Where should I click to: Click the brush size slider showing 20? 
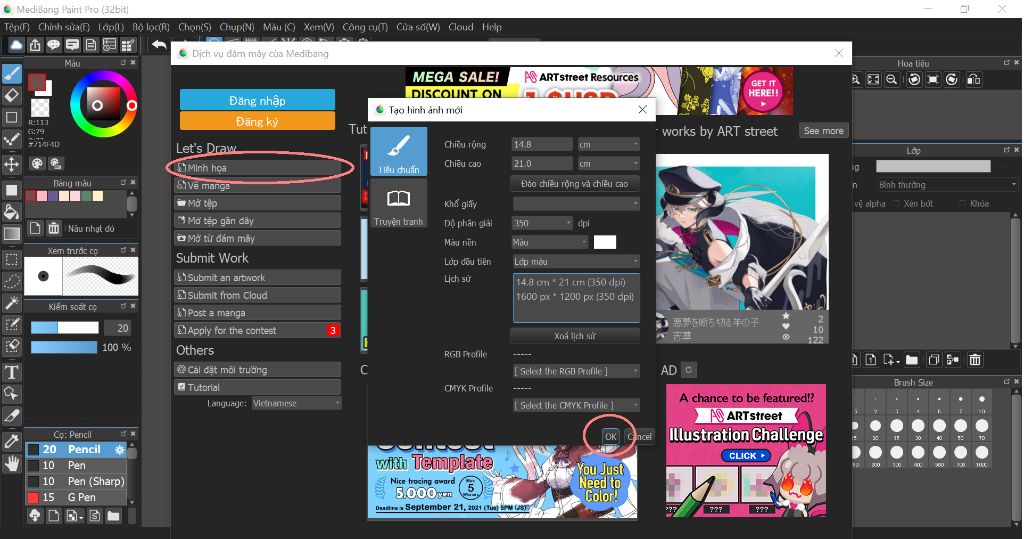click(x=65, y=327)
